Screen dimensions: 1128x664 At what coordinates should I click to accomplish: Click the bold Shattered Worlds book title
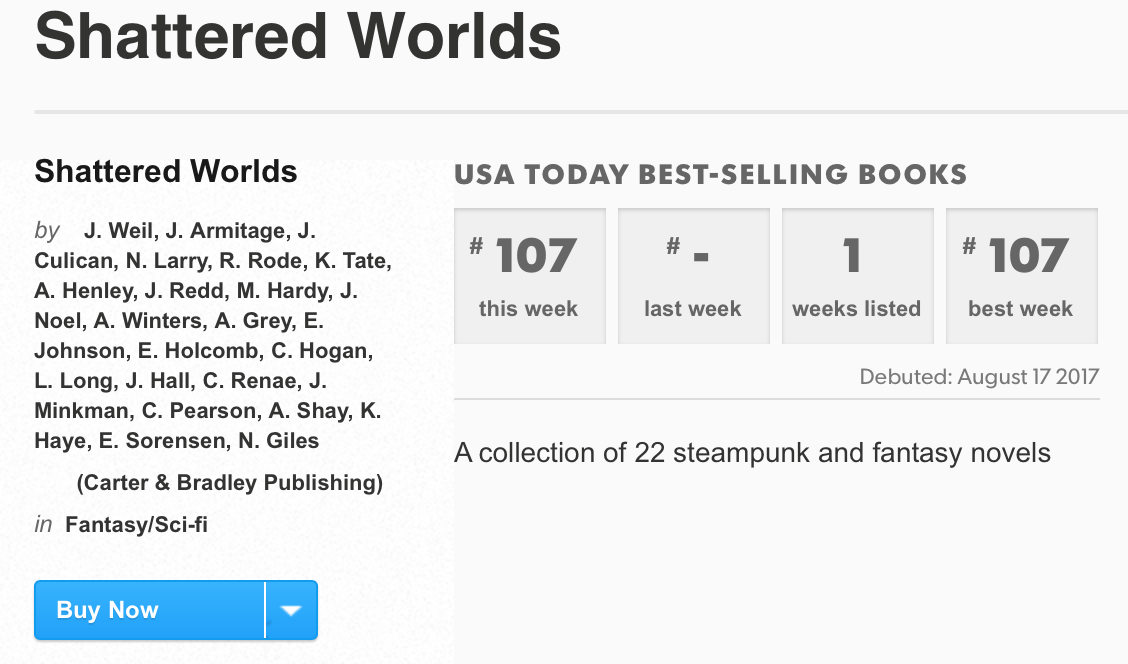(x=166, y=171)
